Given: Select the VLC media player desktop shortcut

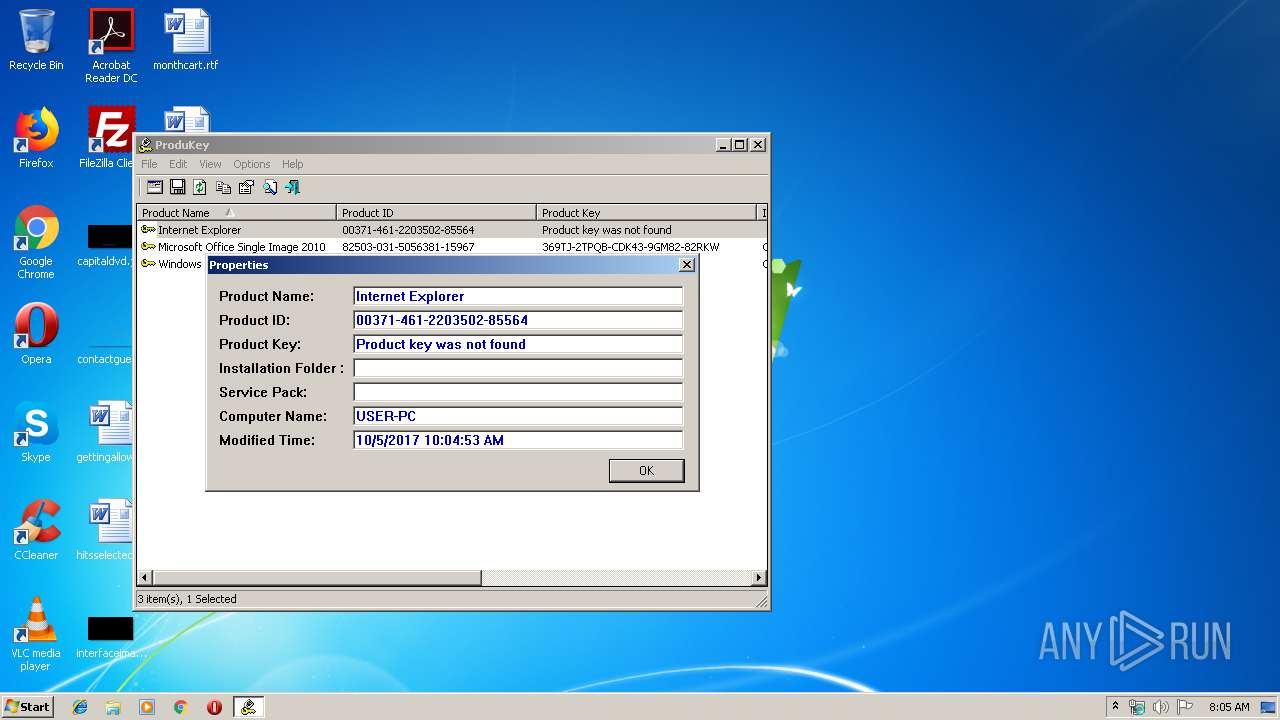Looking at the screenshot, I should (36, 634).
